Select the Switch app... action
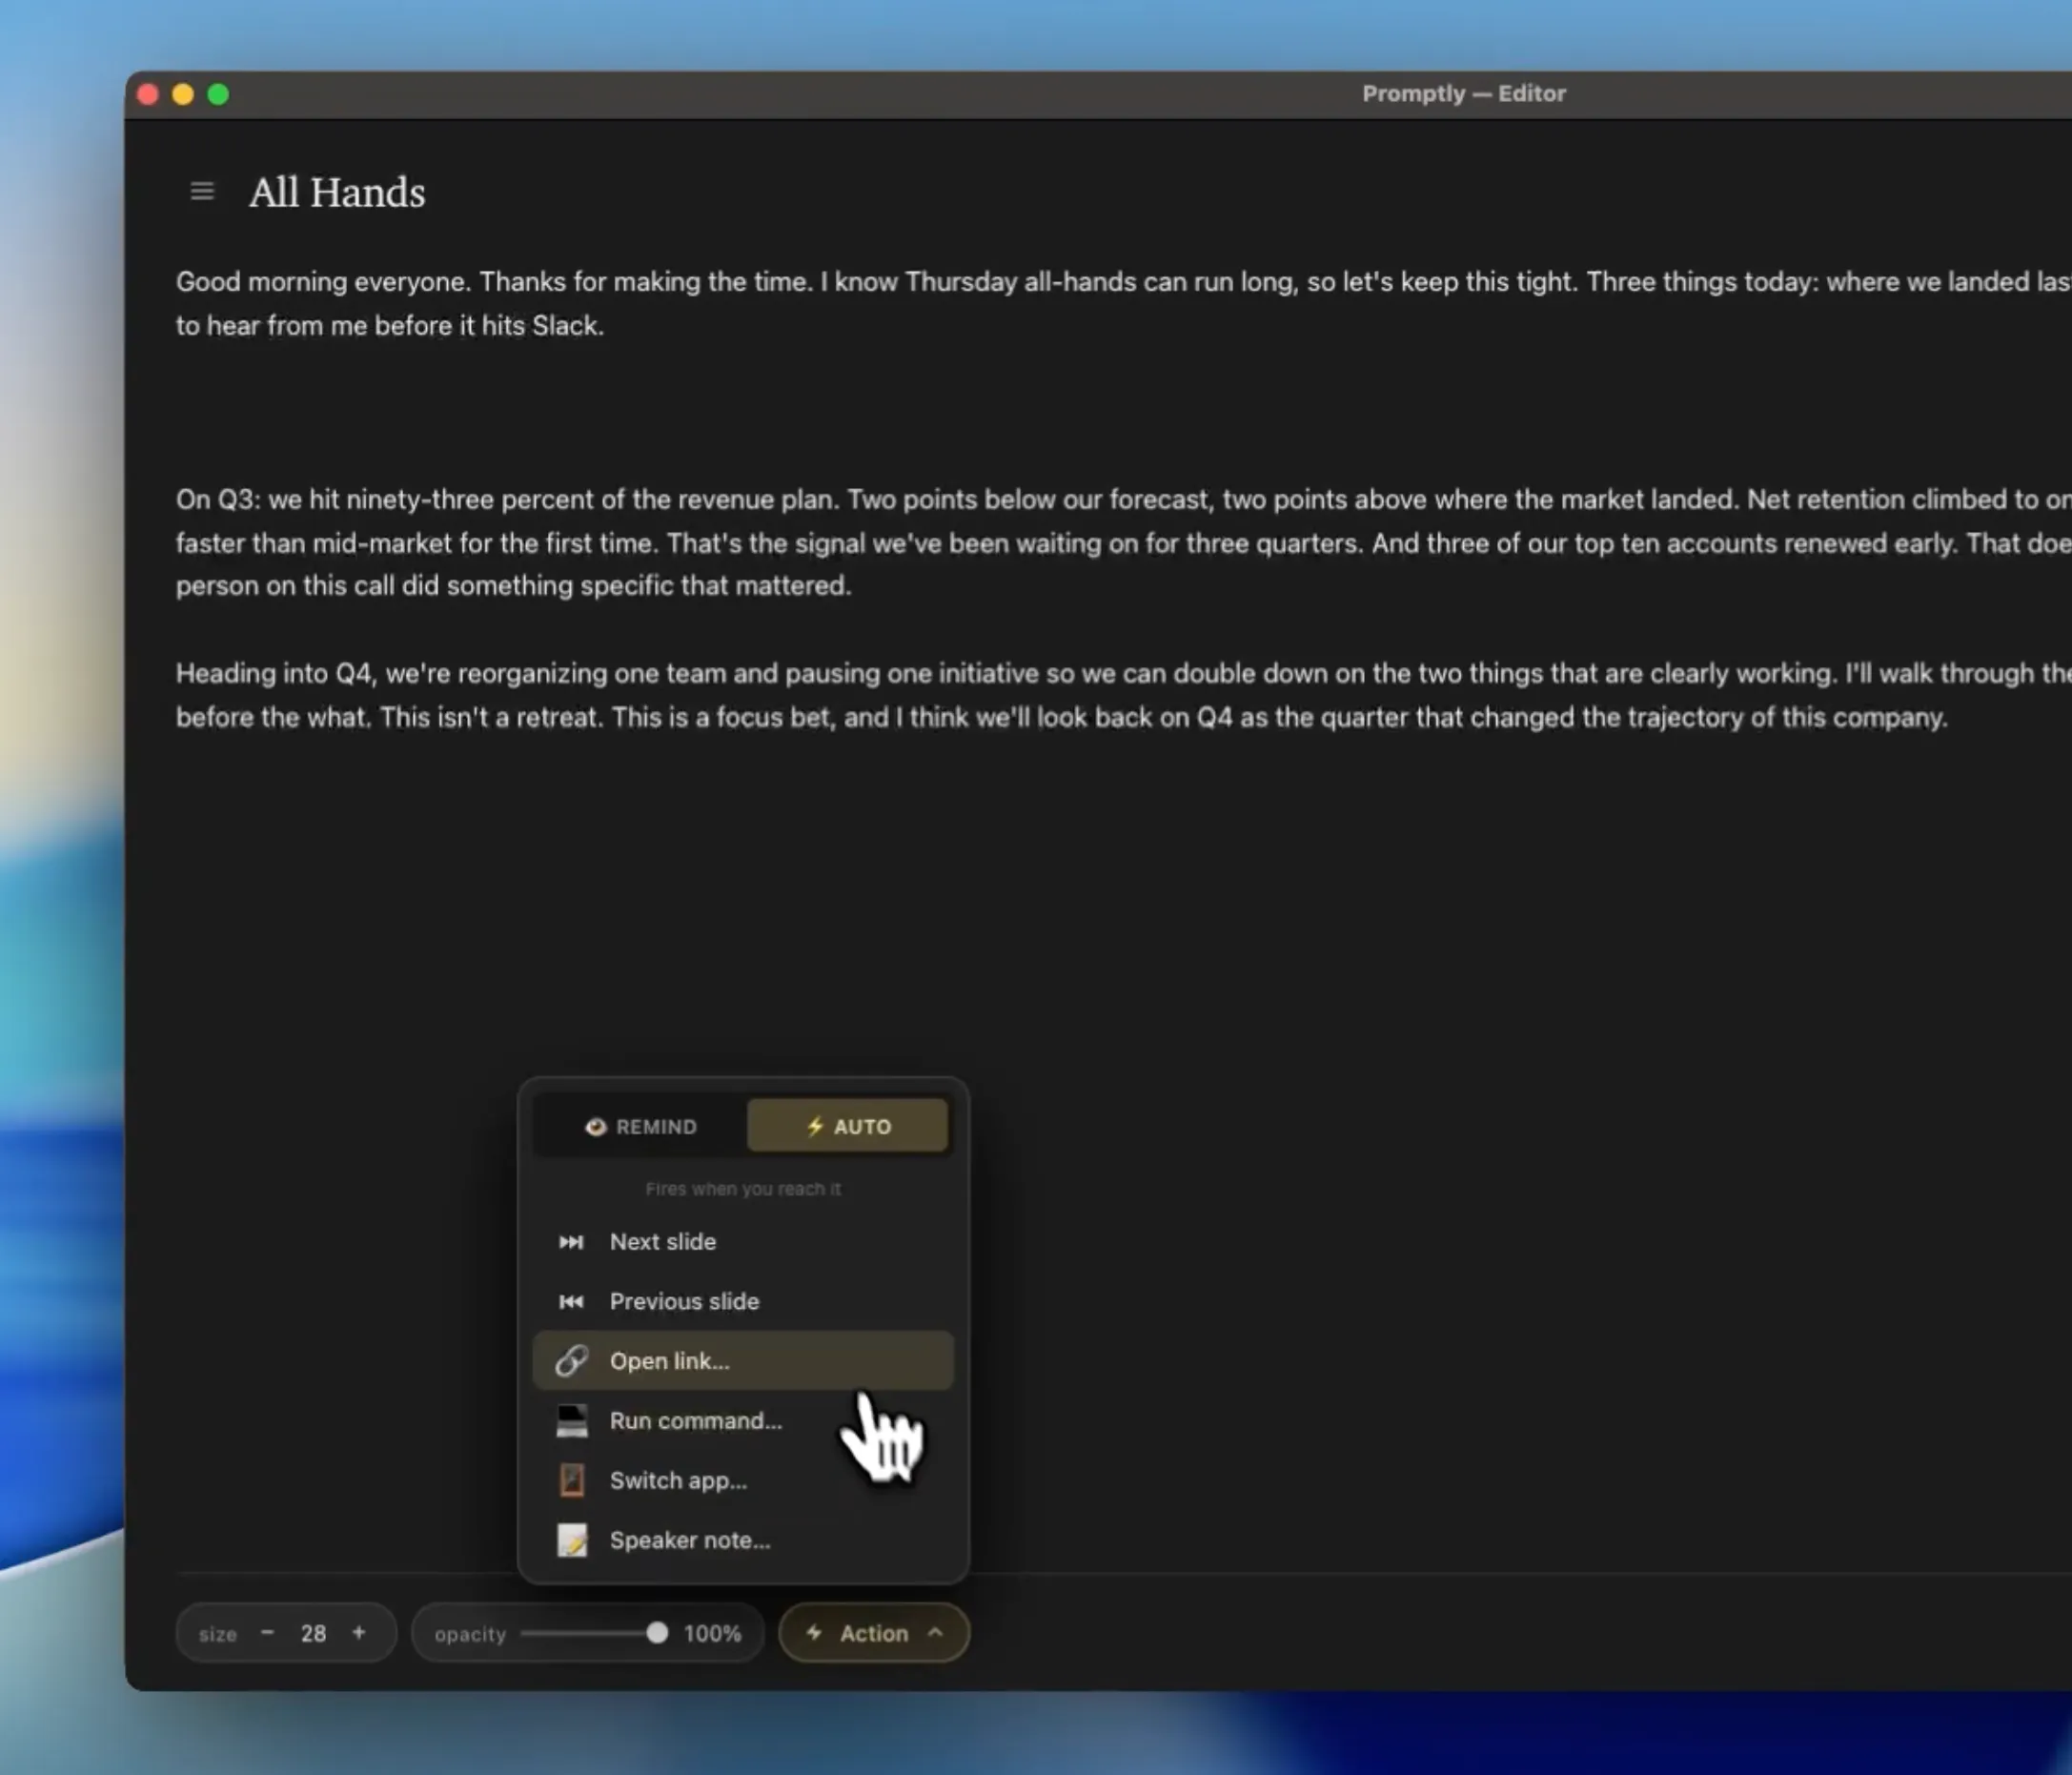This screenshot has height=1775, width=2072. 743,1480
